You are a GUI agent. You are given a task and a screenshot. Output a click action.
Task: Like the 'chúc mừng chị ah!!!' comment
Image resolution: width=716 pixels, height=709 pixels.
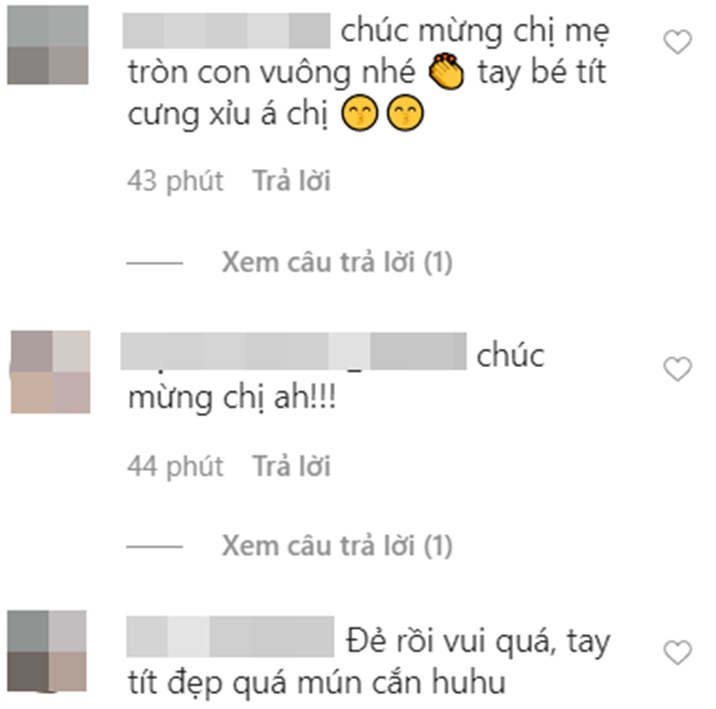677,368
